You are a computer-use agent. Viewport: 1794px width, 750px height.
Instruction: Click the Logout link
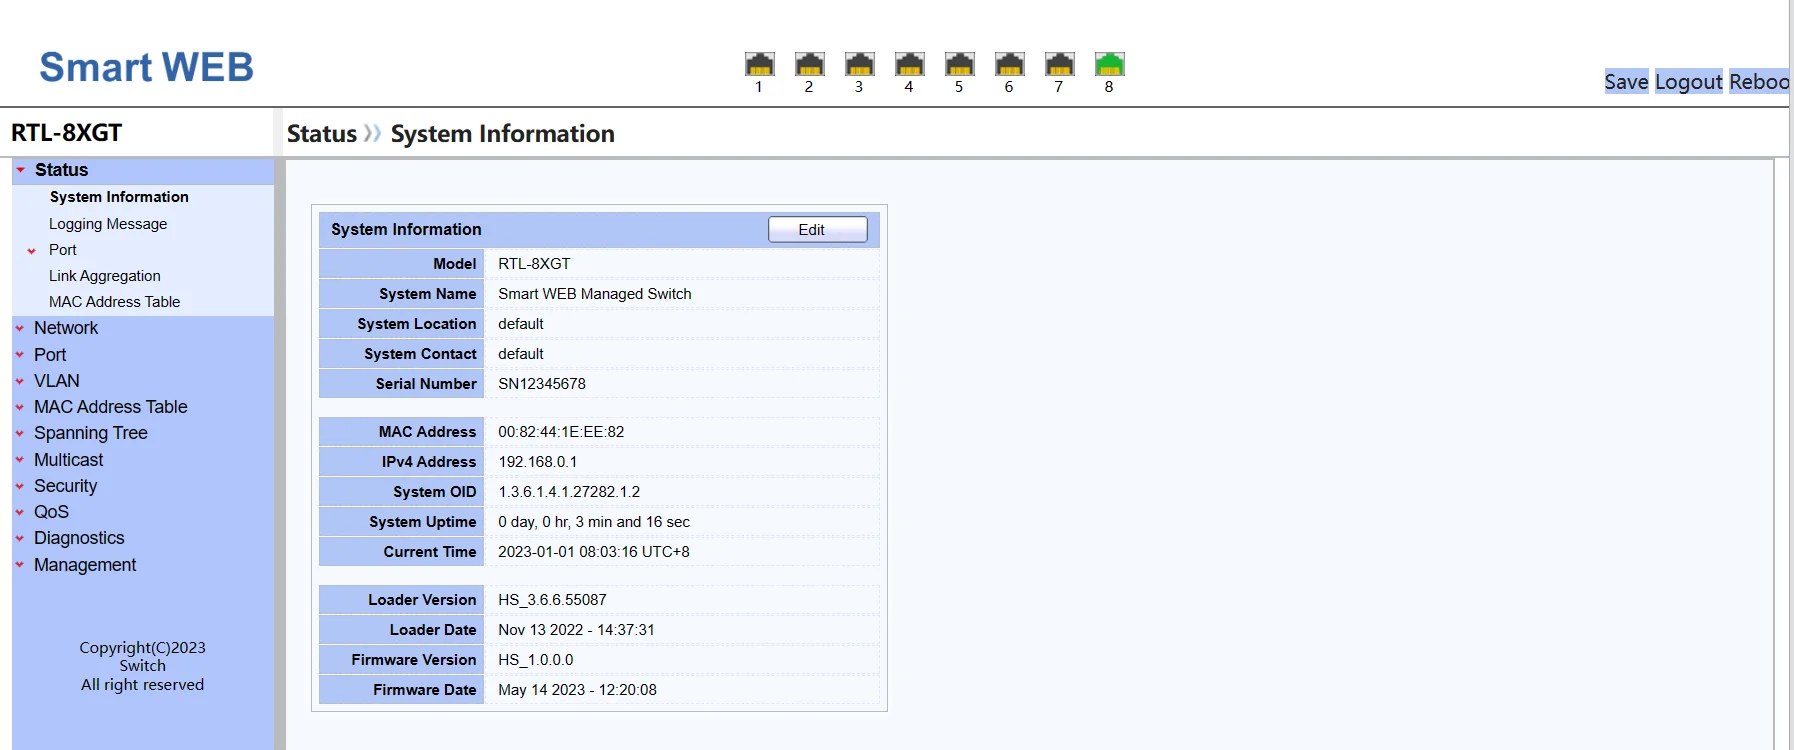(1688, 82)
